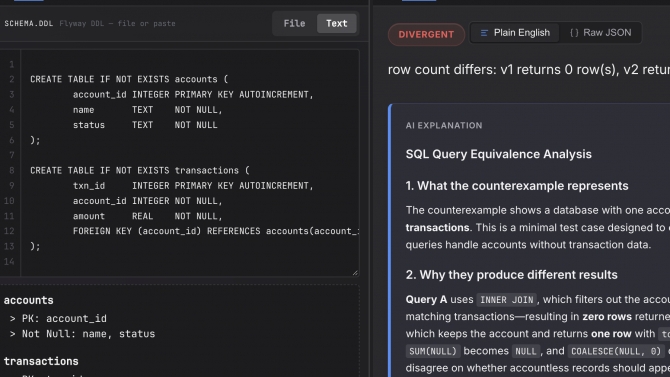Click the SUM(NULL) code chip
Viewport: 670px width, 377px height.
[433, 351]
